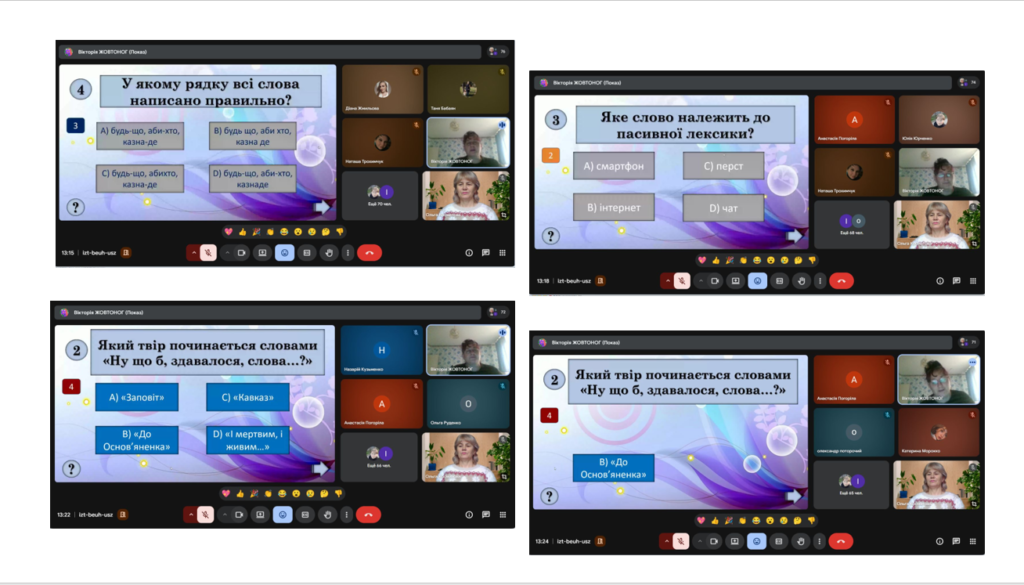Unmute the microphone in the 13:15 meeting window
The height and width of the screenshot is (585, 1024).
tap(208, 253)
